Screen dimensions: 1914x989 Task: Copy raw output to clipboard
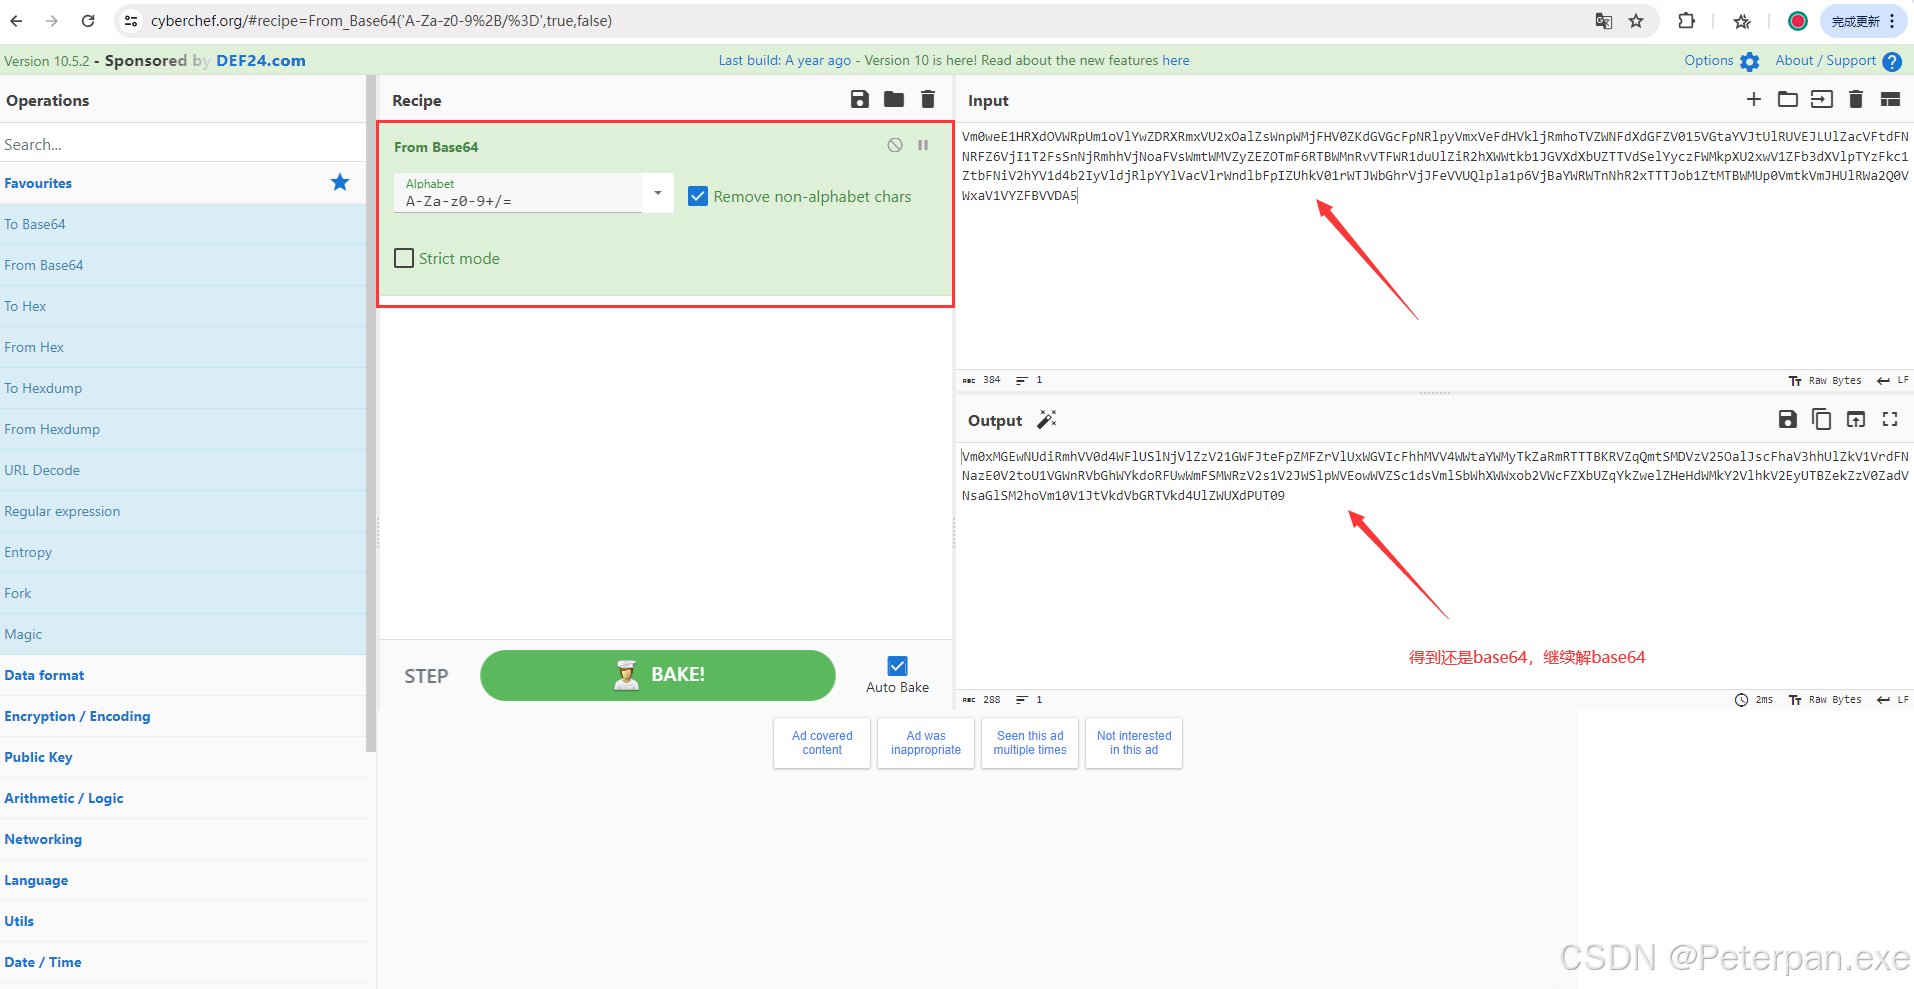coord(1822,419)
